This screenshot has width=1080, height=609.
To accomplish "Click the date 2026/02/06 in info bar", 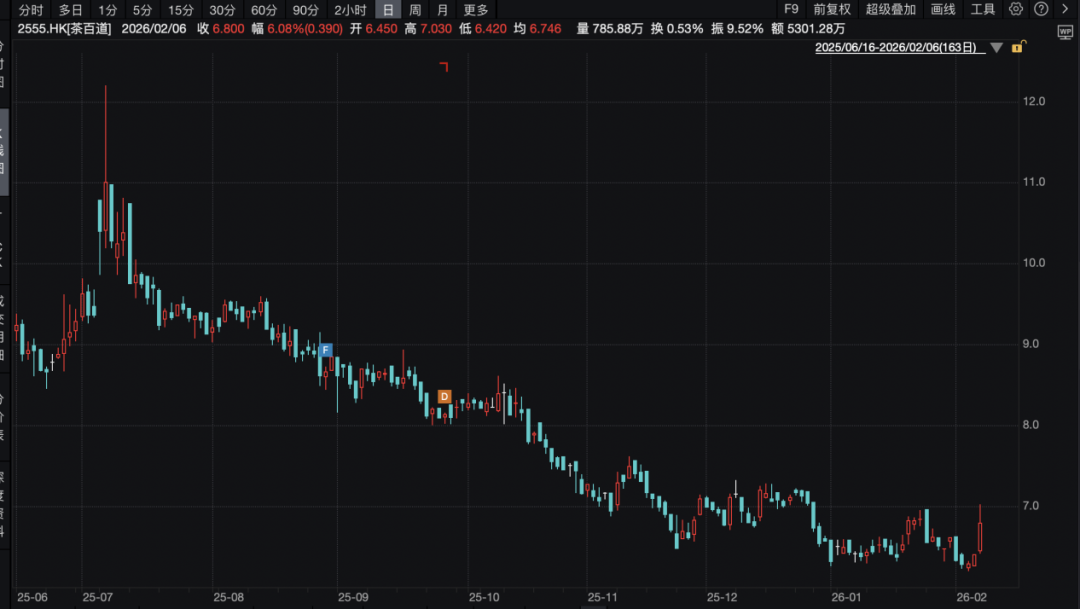I will pyautogui.click(x=154, y=29).
